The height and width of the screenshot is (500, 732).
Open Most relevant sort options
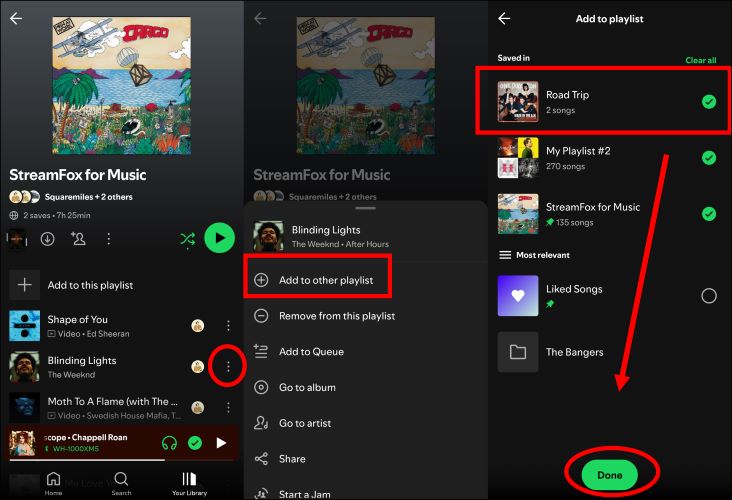pyautogui.click(x=535, y=255)
